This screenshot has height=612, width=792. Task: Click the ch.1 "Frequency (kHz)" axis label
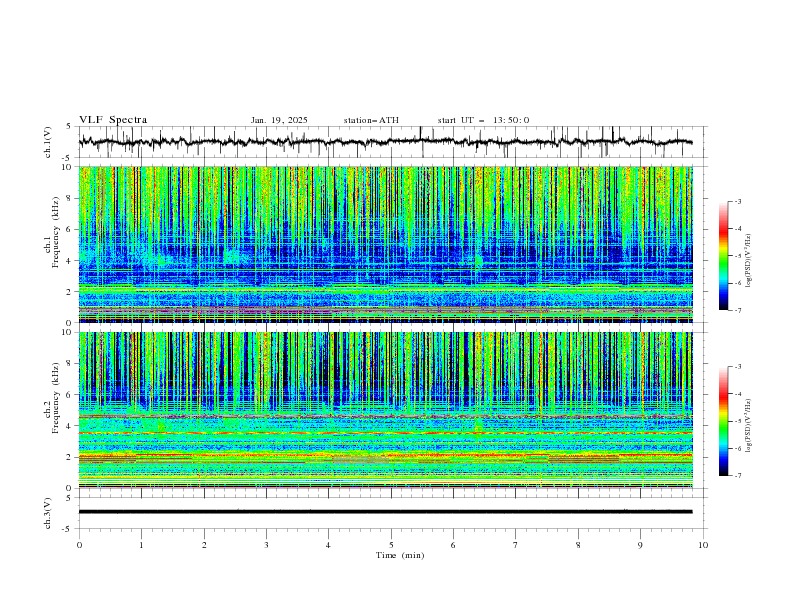coord(56,232)
